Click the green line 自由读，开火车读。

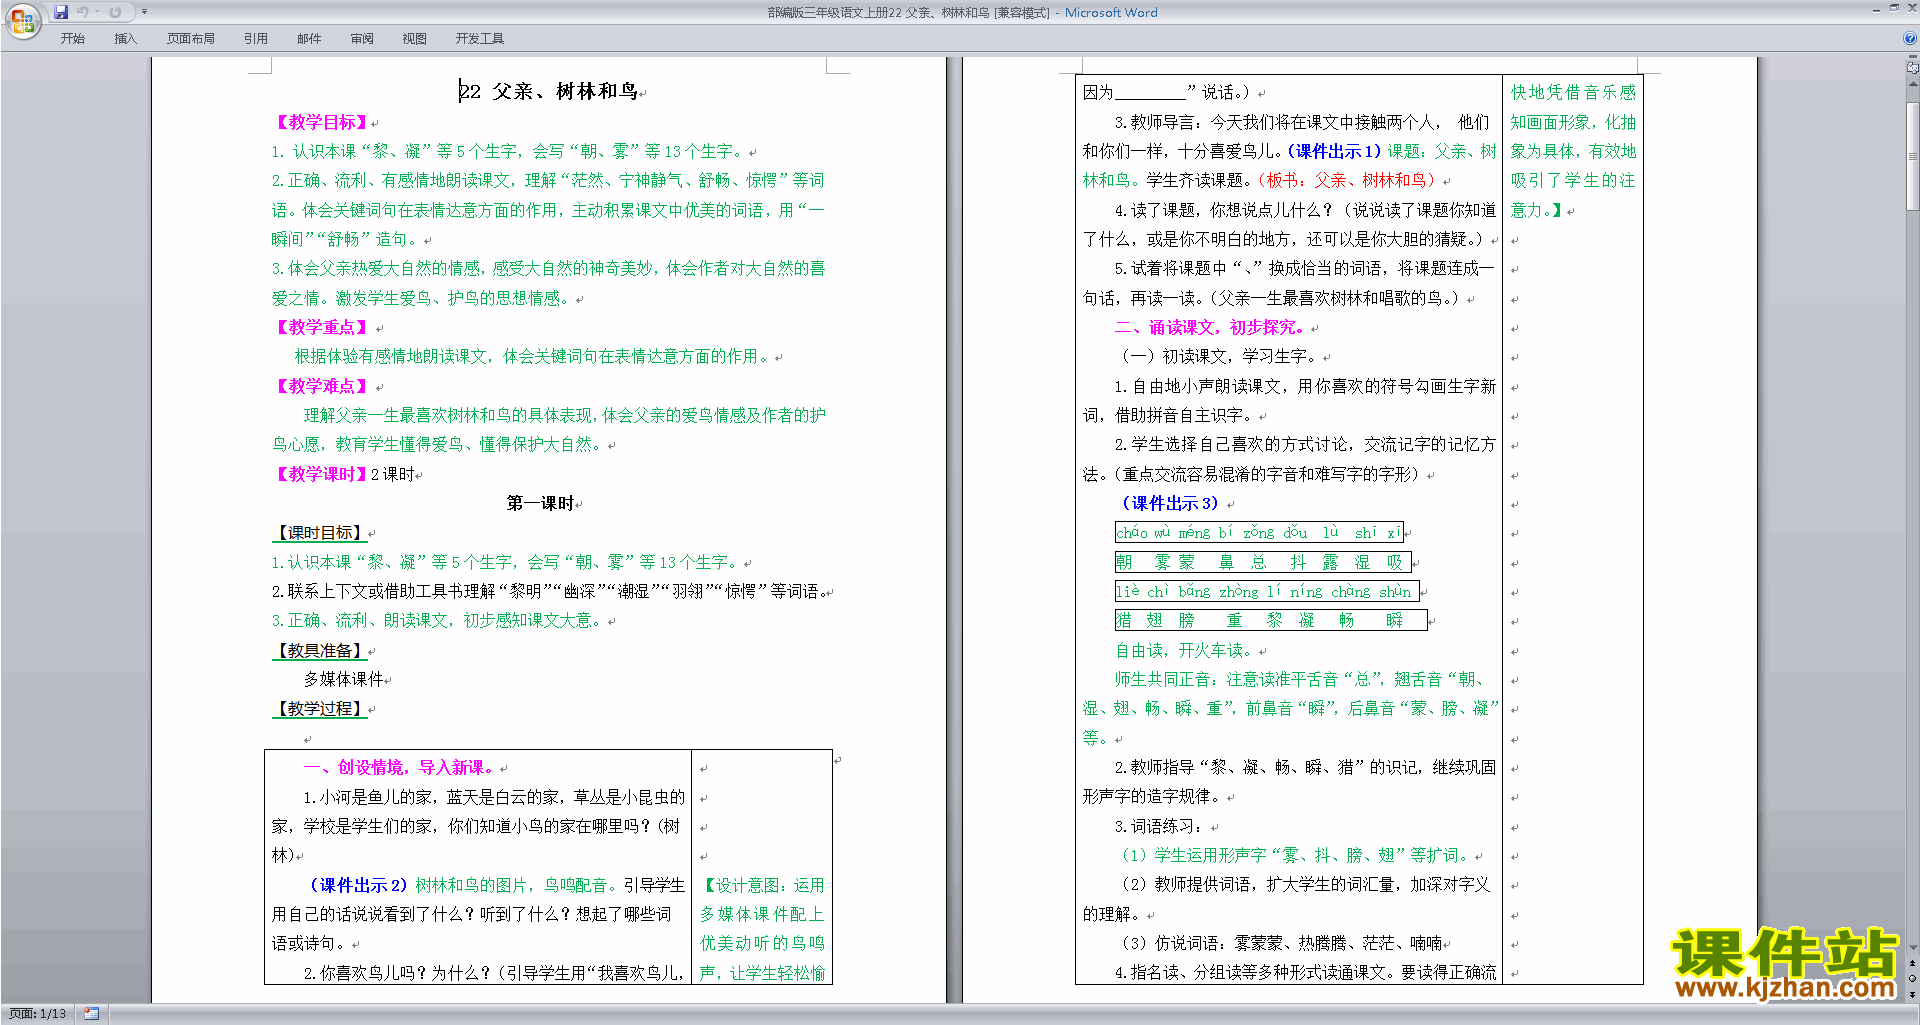(x=1184, y=650)
